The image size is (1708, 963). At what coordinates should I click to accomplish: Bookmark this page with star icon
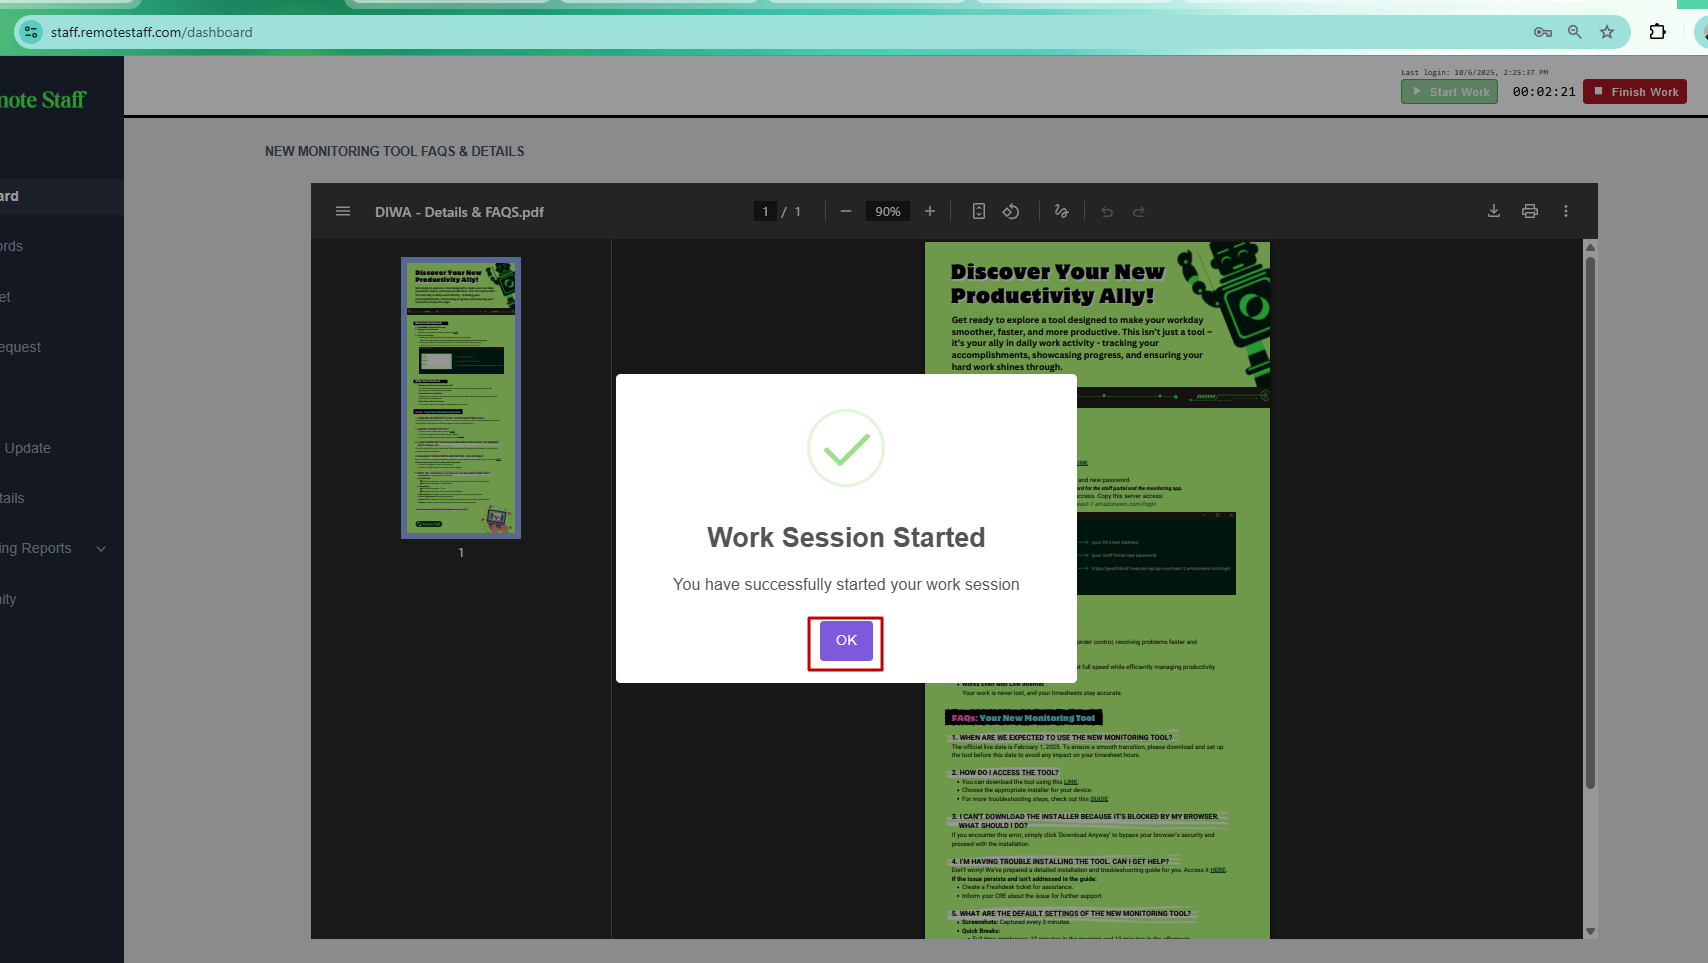point(1607,32)
